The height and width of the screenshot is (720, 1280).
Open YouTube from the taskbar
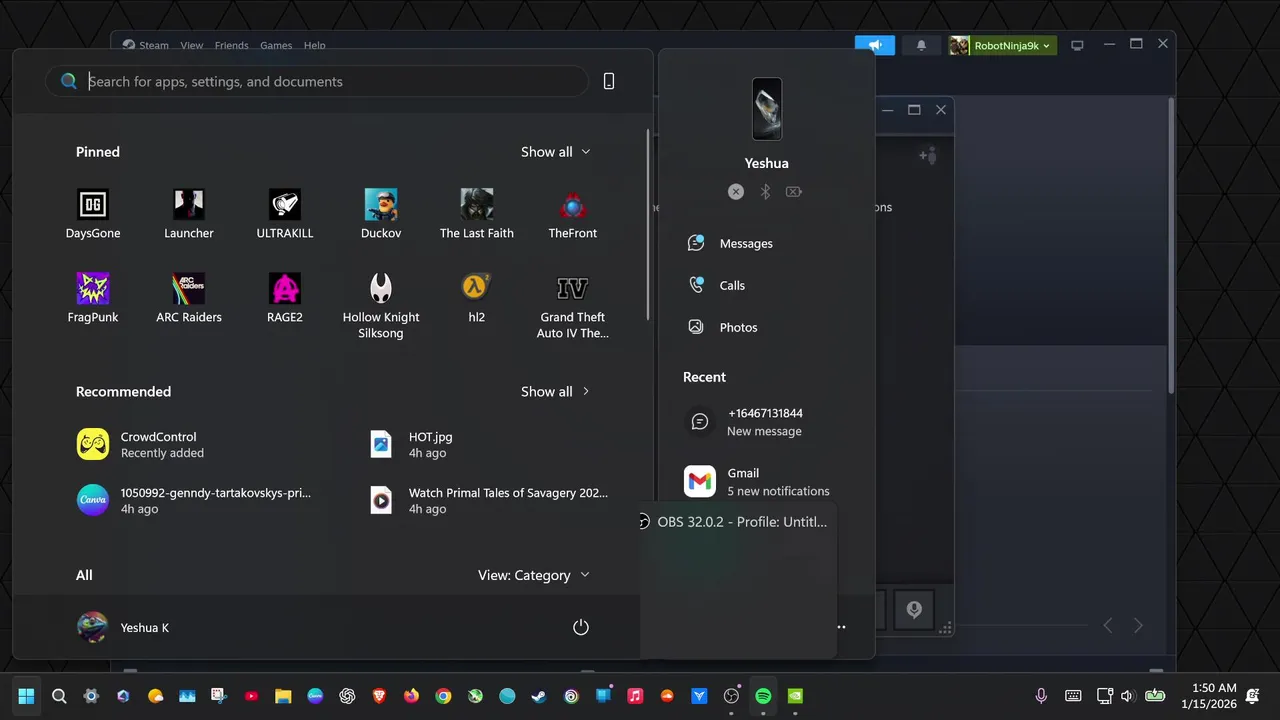(x=251, y=696)
